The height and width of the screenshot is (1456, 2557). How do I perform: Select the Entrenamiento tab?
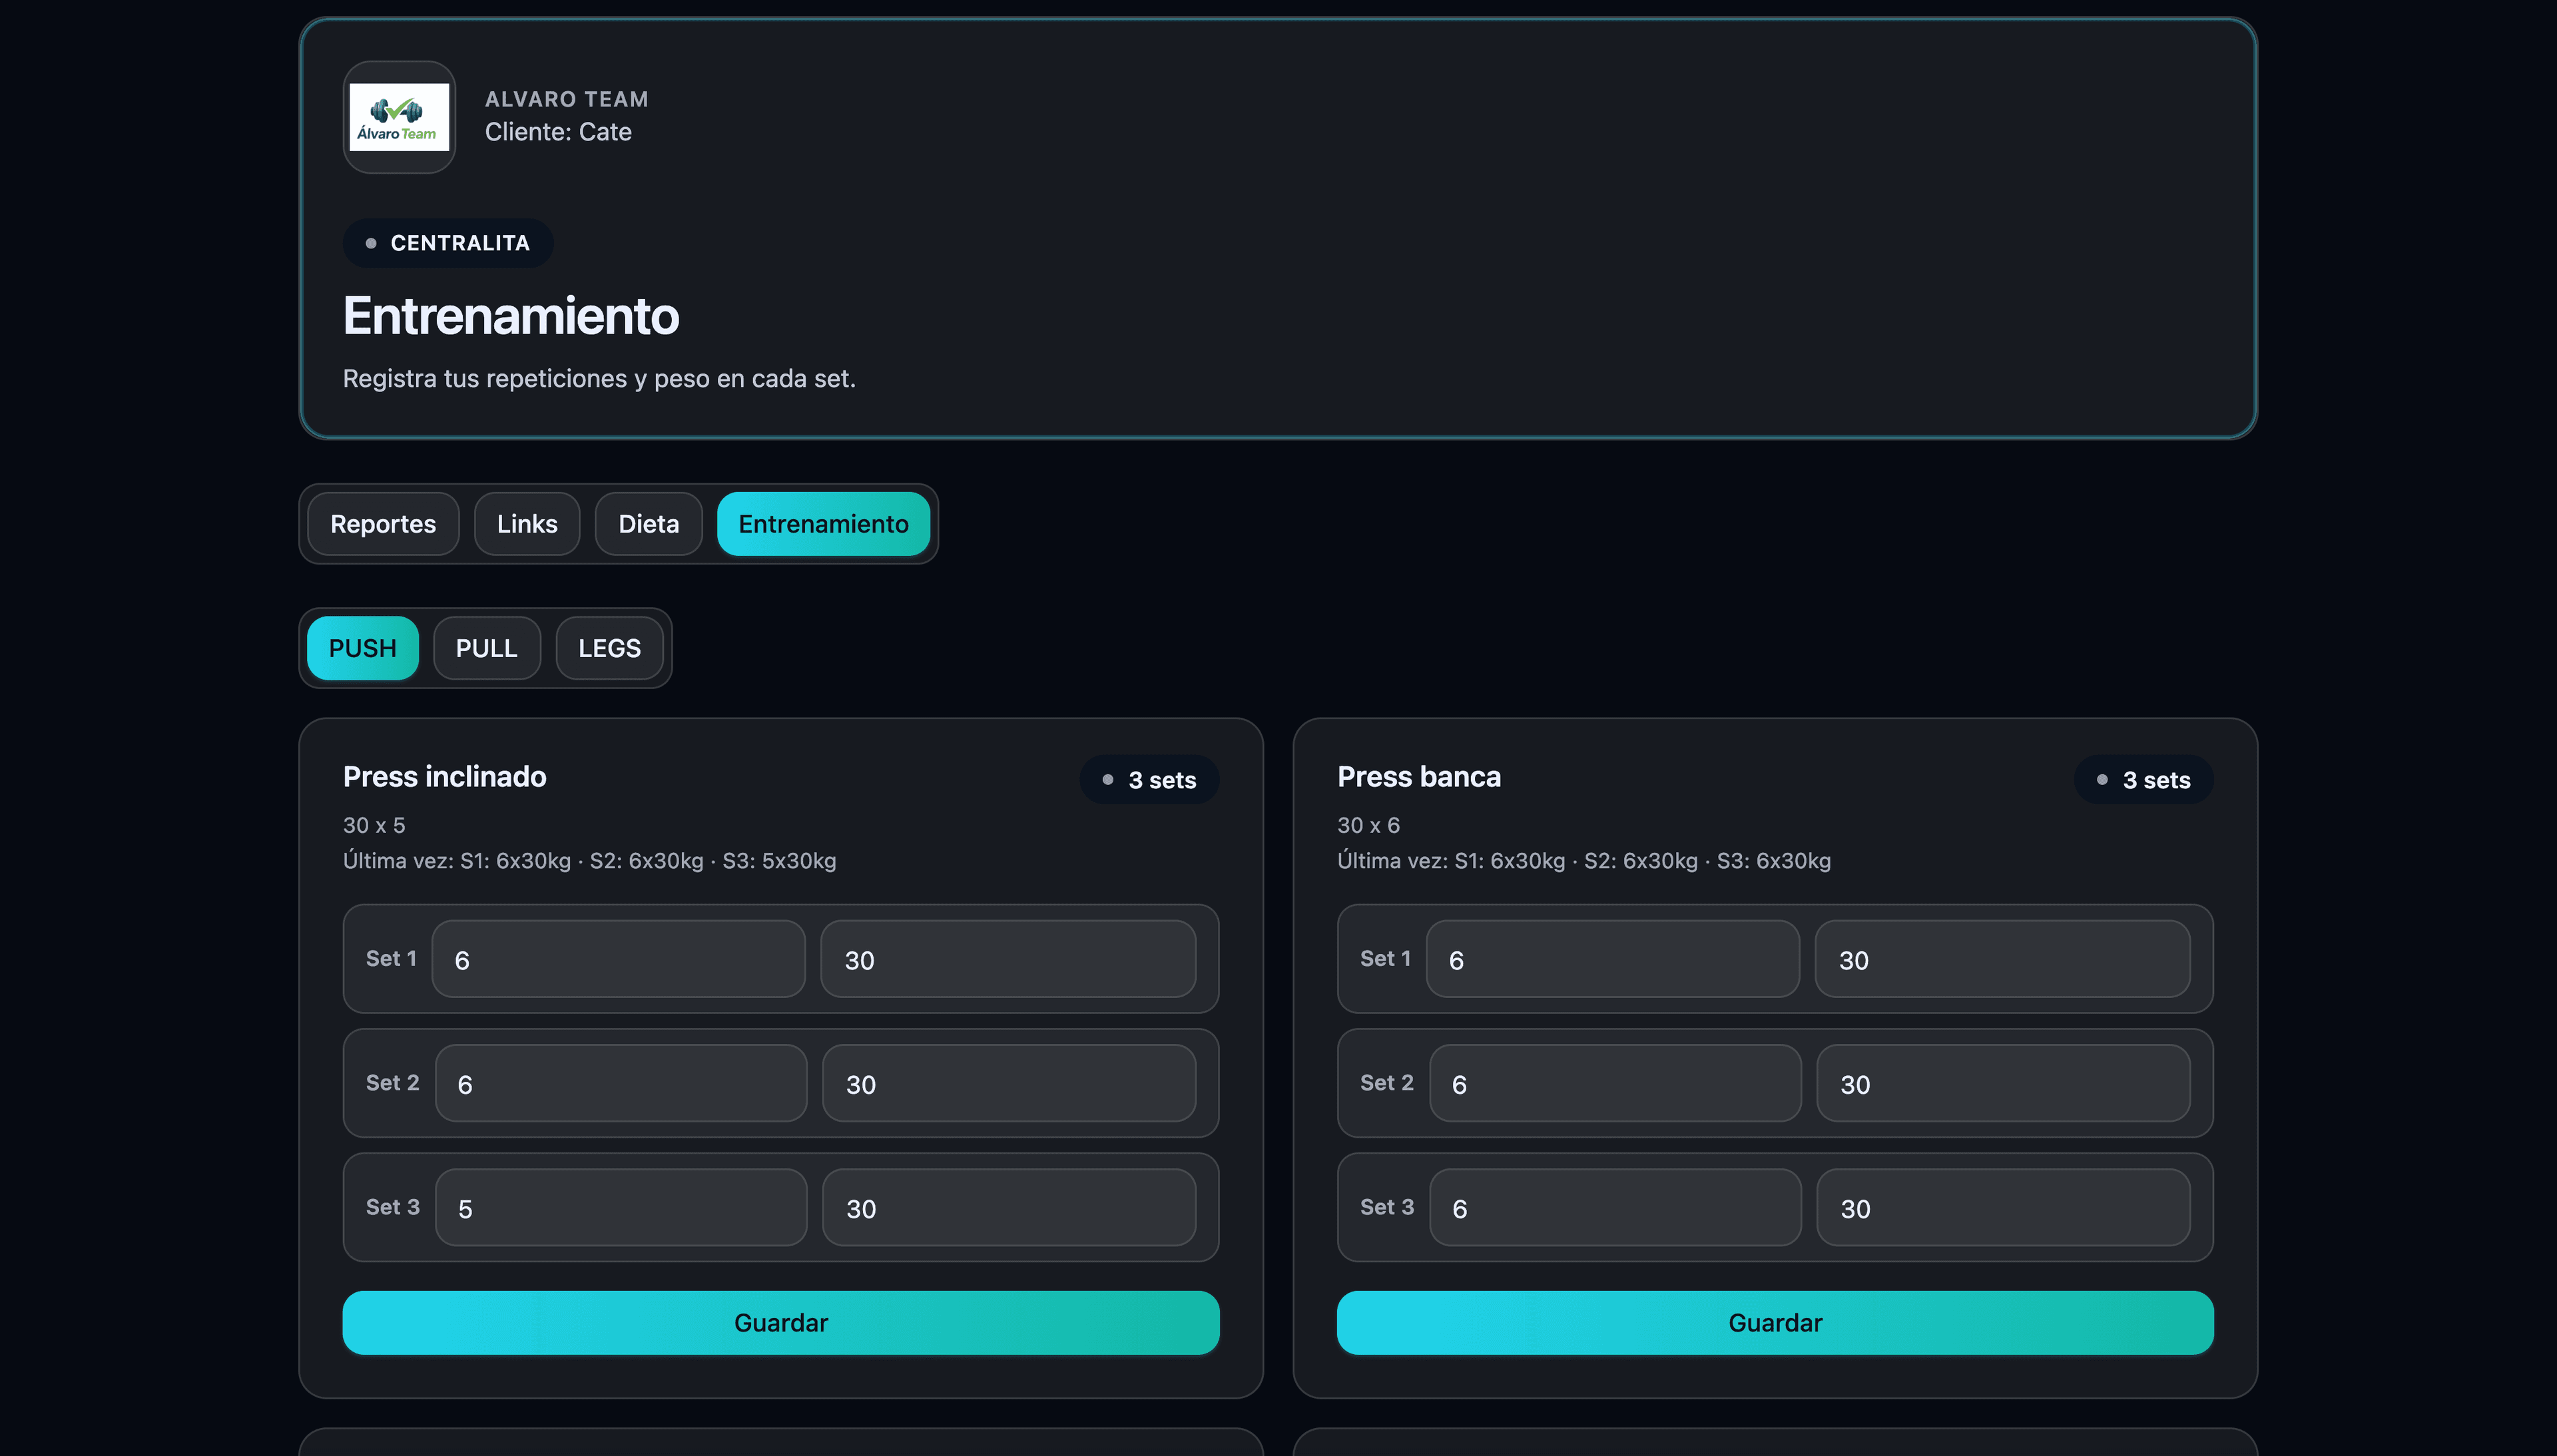point(823,524)
